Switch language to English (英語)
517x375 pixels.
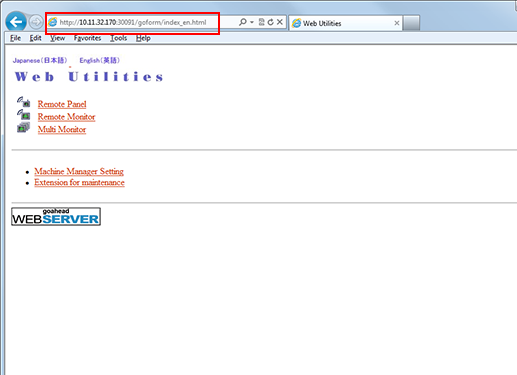(x=99, y=60)
